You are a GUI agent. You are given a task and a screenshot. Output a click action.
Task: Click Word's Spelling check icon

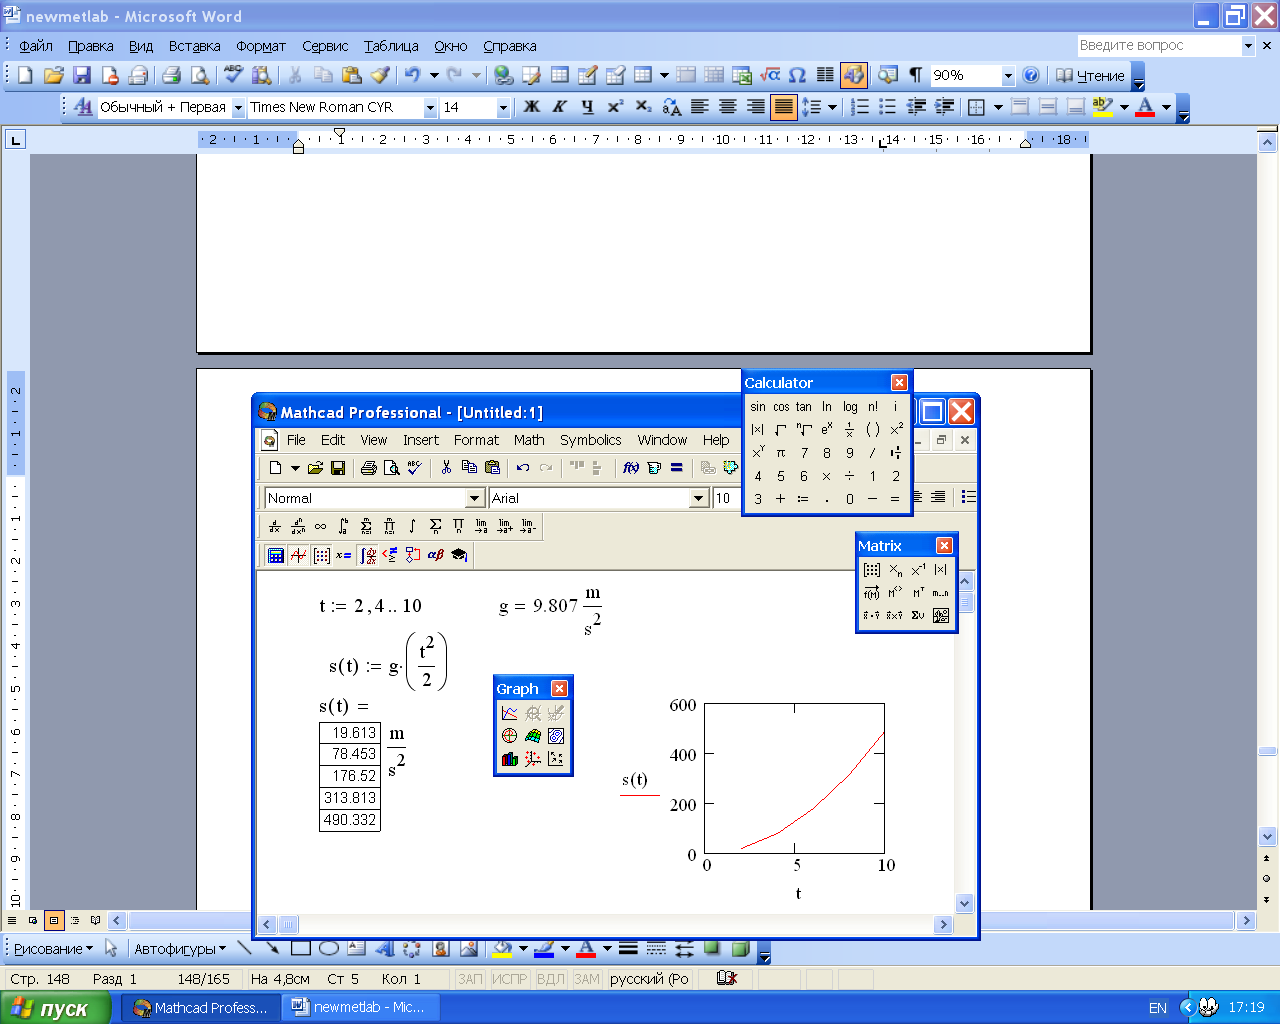coord(233,75)
